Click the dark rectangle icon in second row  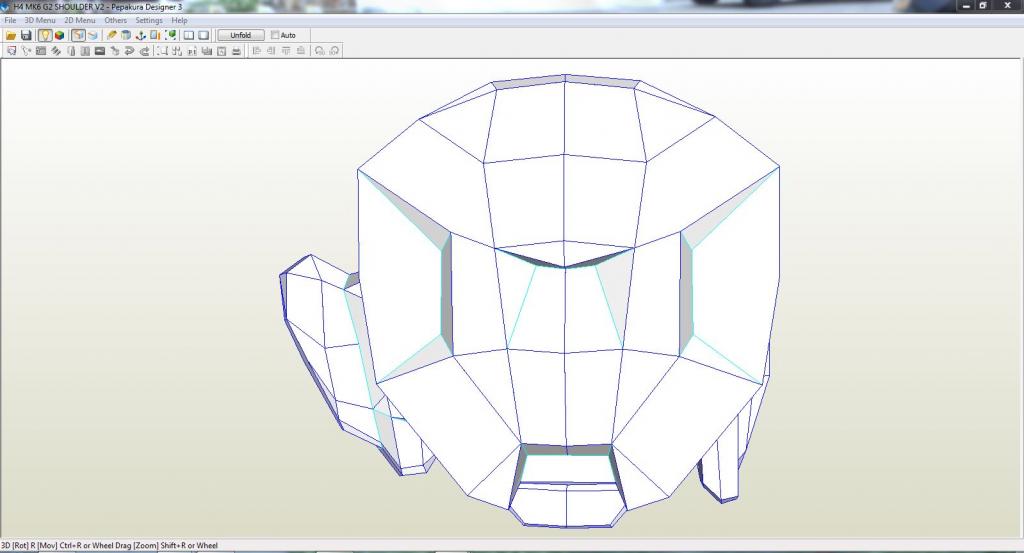tap(100, 51)
